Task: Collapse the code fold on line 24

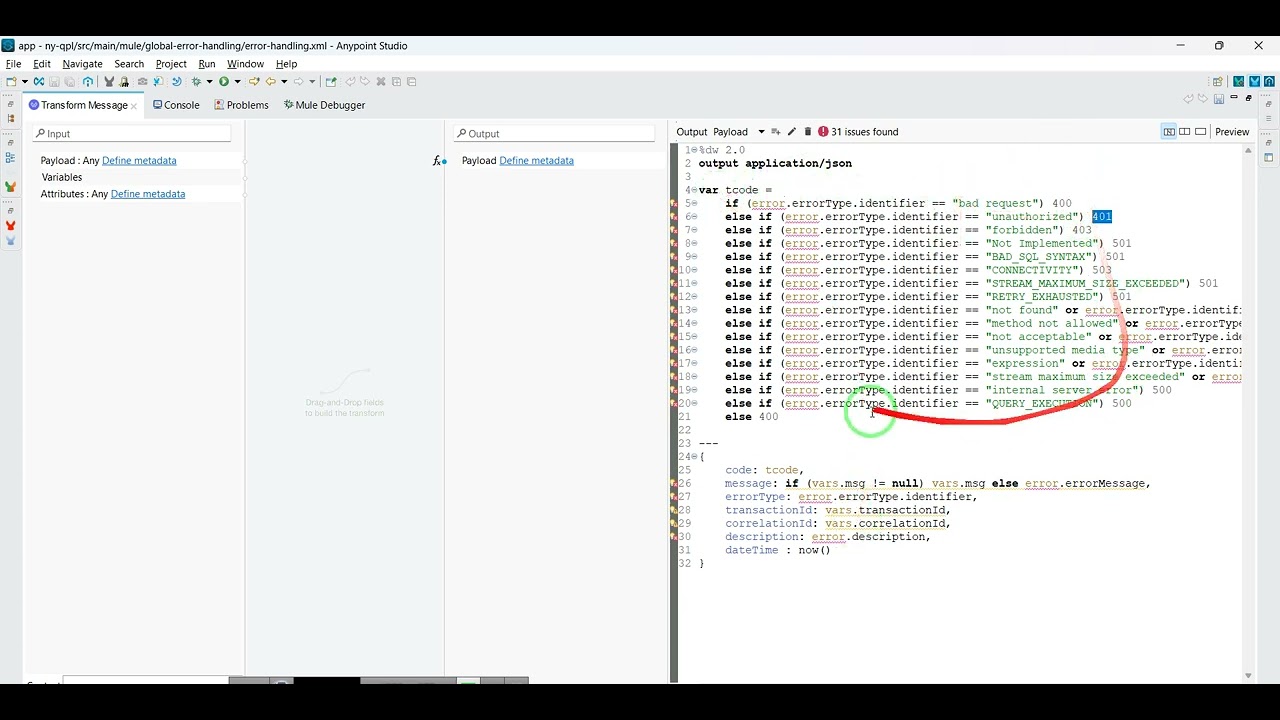Action: 694,457
